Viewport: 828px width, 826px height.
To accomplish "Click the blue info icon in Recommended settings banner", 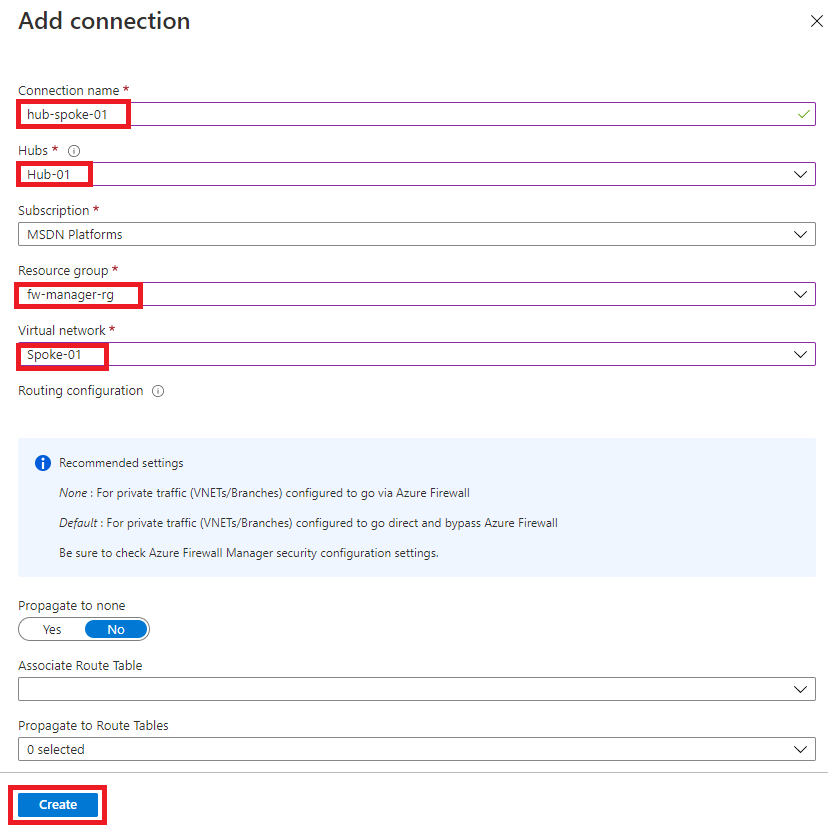I will (41, 463).
